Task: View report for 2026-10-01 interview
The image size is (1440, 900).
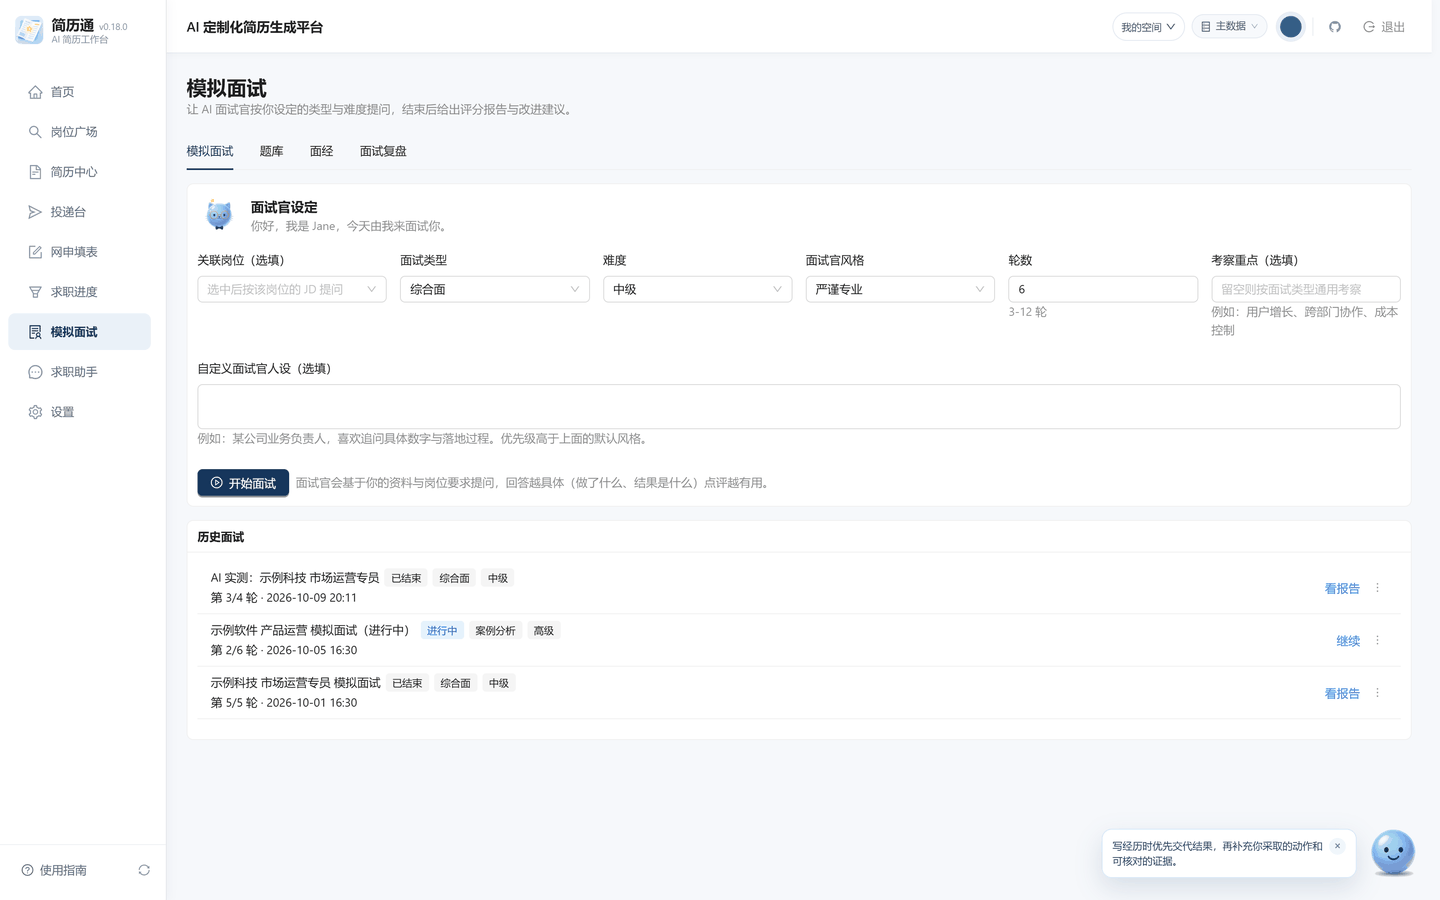Action: click(x=1342, y=694)
